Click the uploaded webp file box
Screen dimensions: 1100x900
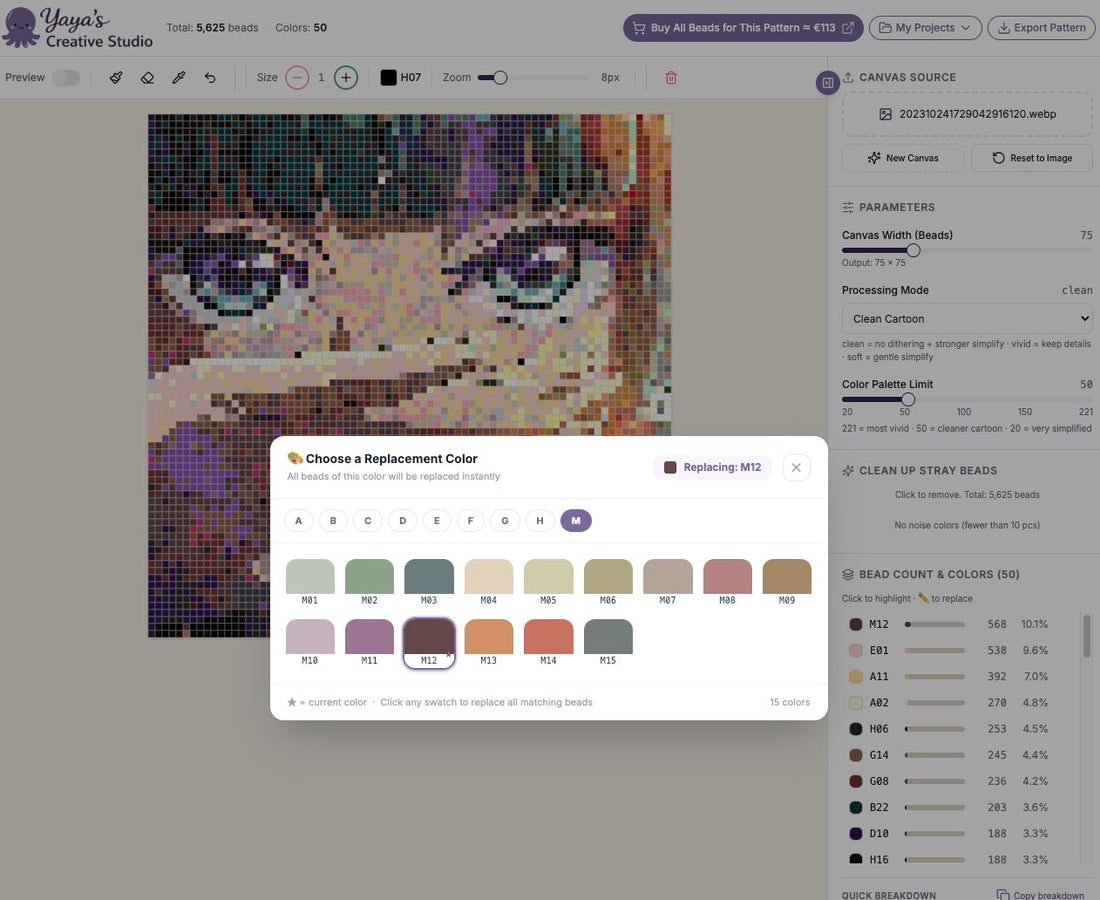(x=967, y=114)
